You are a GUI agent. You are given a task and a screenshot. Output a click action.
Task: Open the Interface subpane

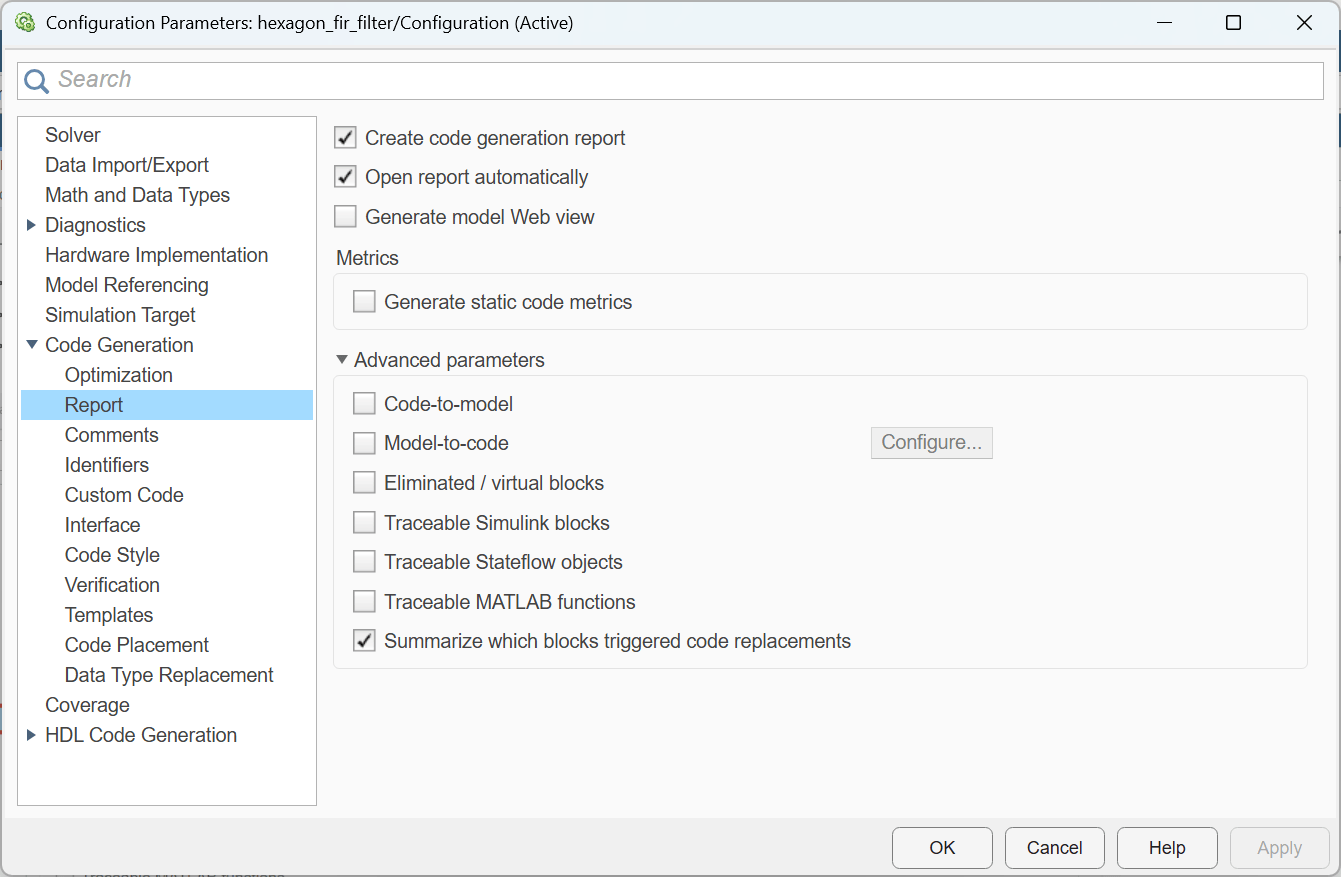pos(102,525)
